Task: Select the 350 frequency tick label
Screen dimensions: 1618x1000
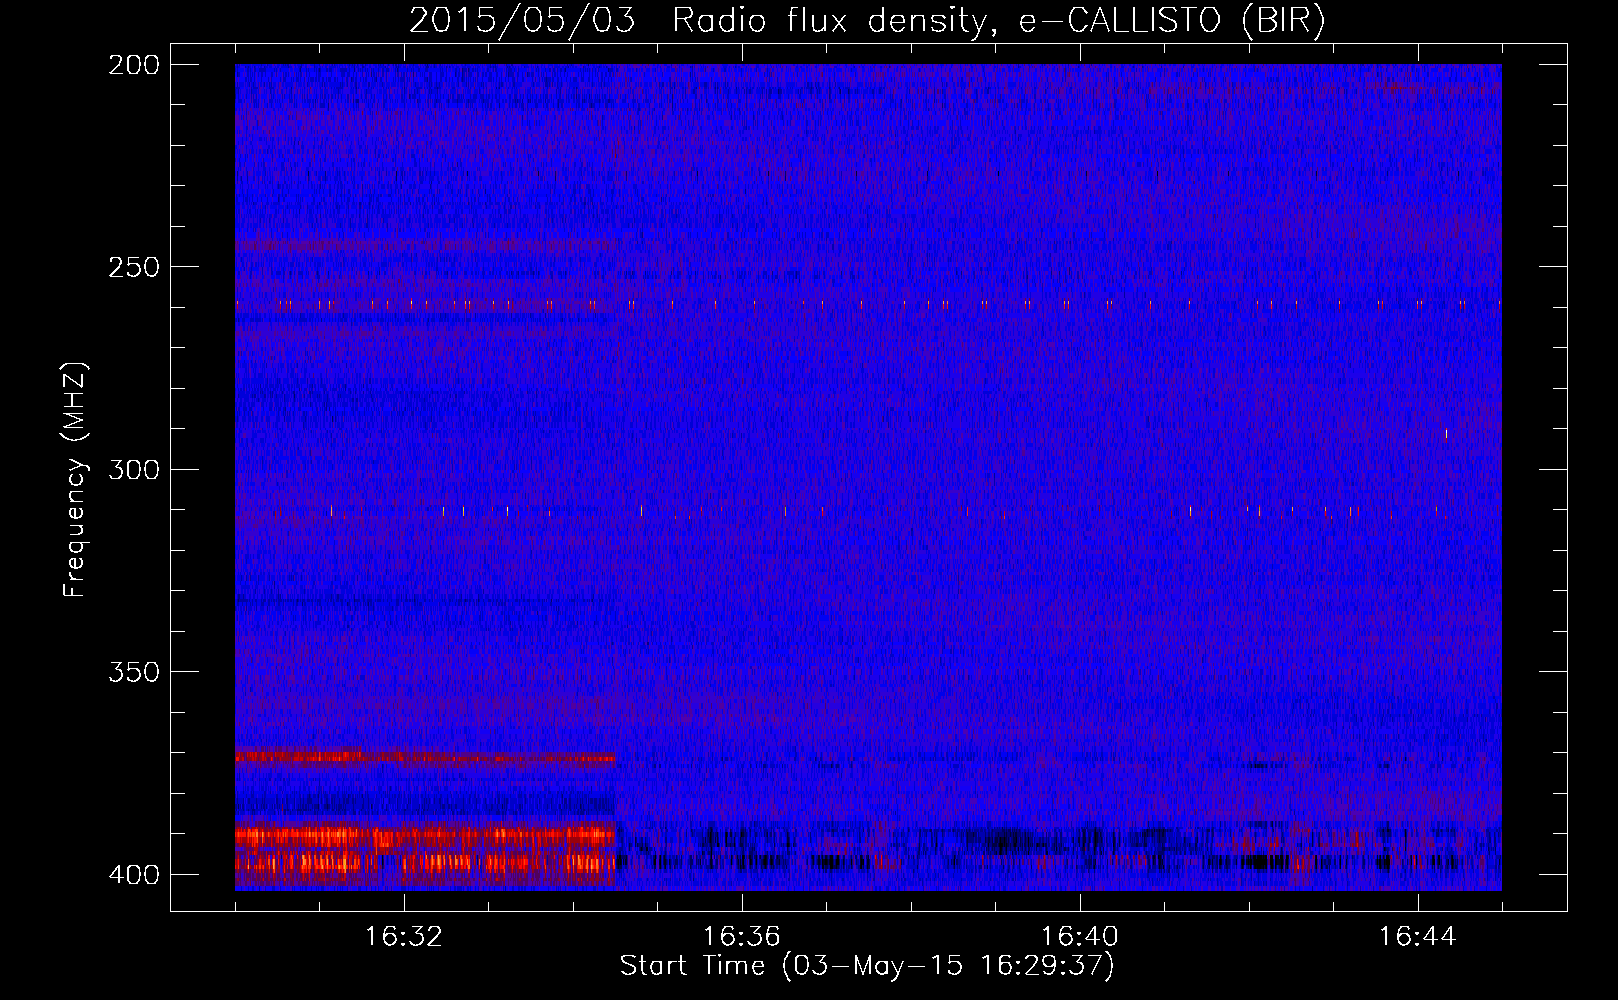Action: (x=133, y=672)
